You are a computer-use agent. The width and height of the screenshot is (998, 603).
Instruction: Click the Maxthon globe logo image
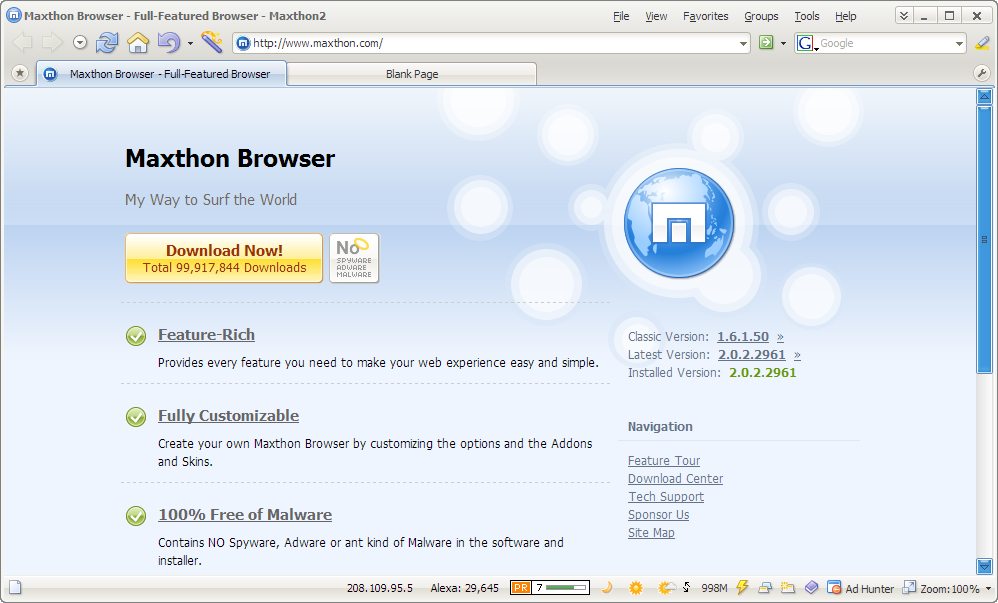(679, 222)
